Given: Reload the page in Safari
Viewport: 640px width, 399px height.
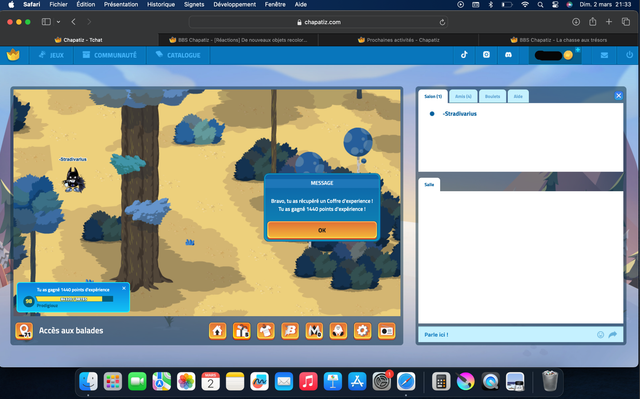Looking at the screenshot, I should click(442, 22).
